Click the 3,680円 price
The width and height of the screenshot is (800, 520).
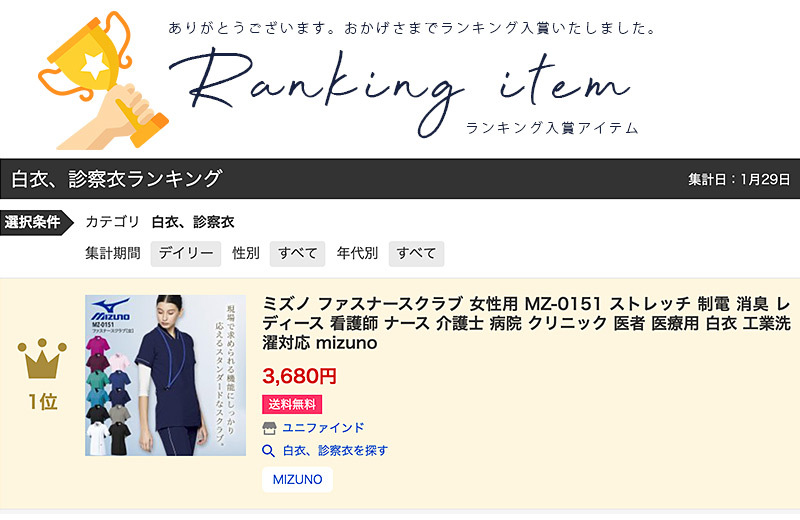[x=299, y=376]
